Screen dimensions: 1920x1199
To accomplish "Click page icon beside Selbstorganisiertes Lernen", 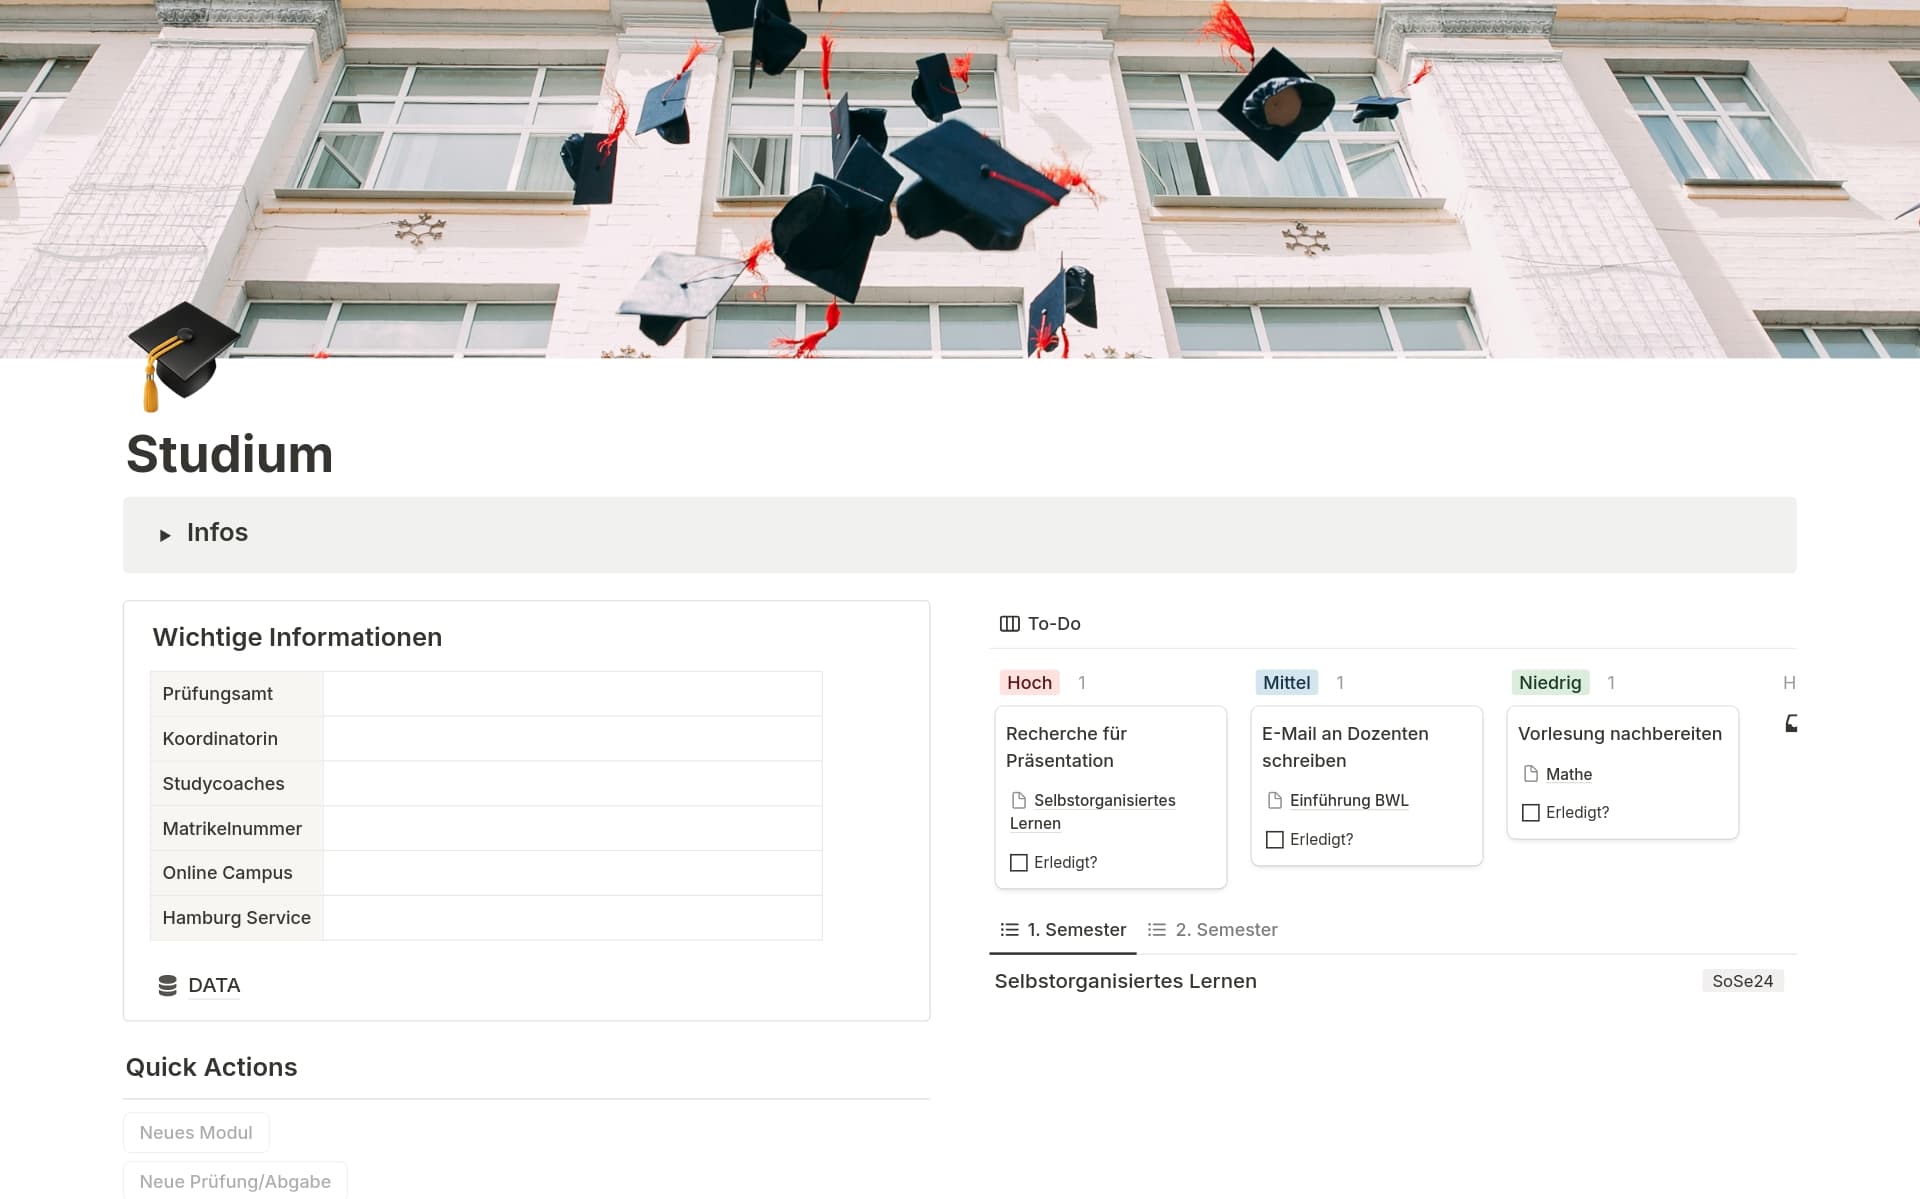I will (x=1018, y=800).
